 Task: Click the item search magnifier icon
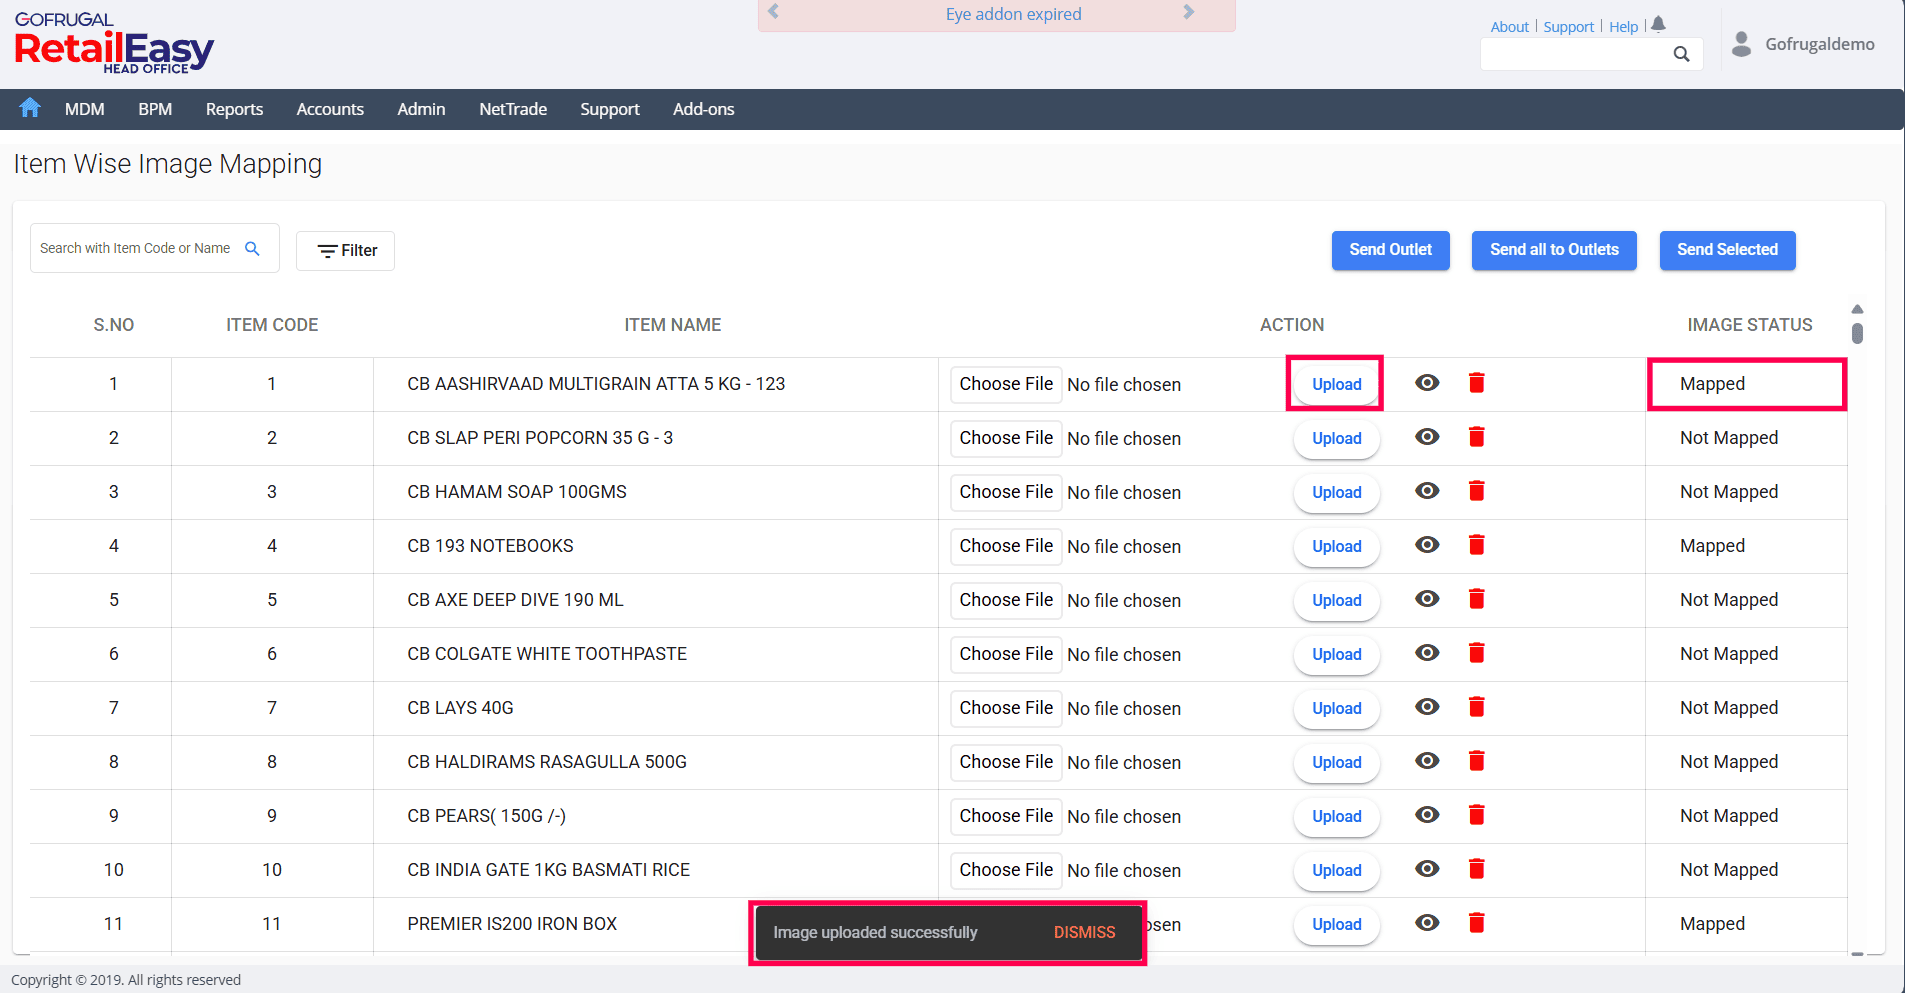[252, 248]
